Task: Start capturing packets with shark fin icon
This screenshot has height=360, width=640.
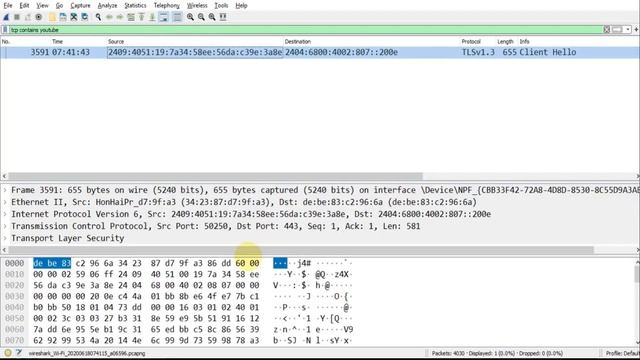Action: coord(6,17)
